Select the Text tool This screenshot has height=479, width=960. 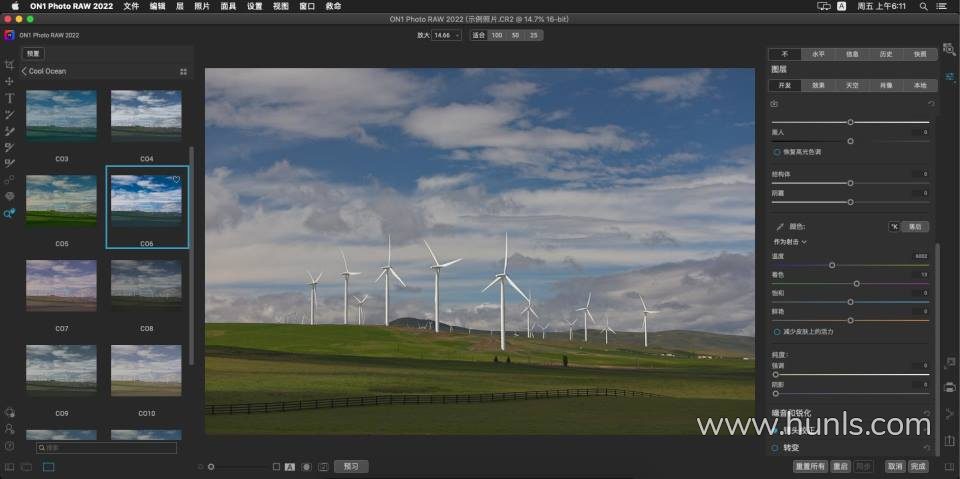pyautogui.click(x=9, y=98)
